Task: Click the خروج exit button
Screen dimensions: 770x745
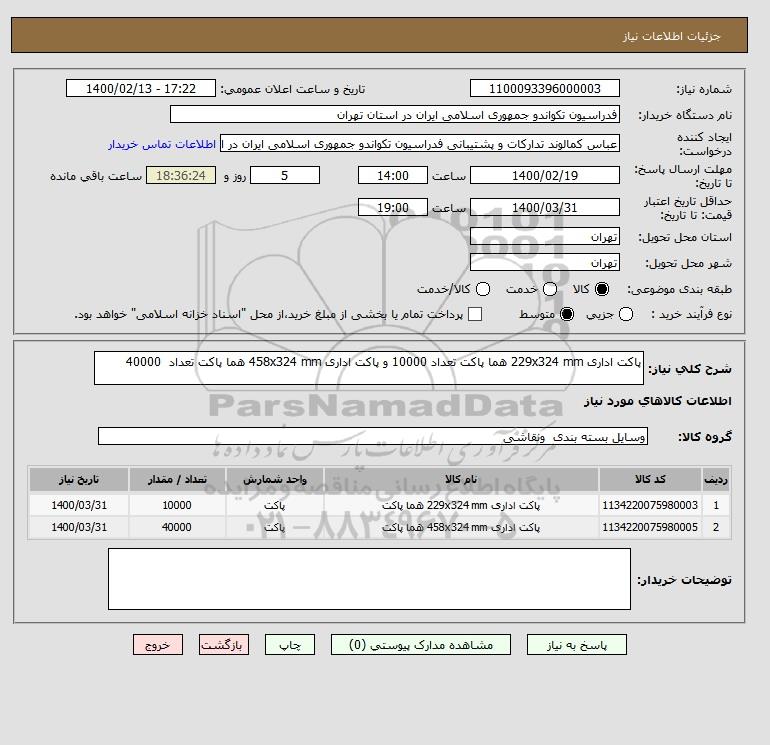Action: coord(158,644)
